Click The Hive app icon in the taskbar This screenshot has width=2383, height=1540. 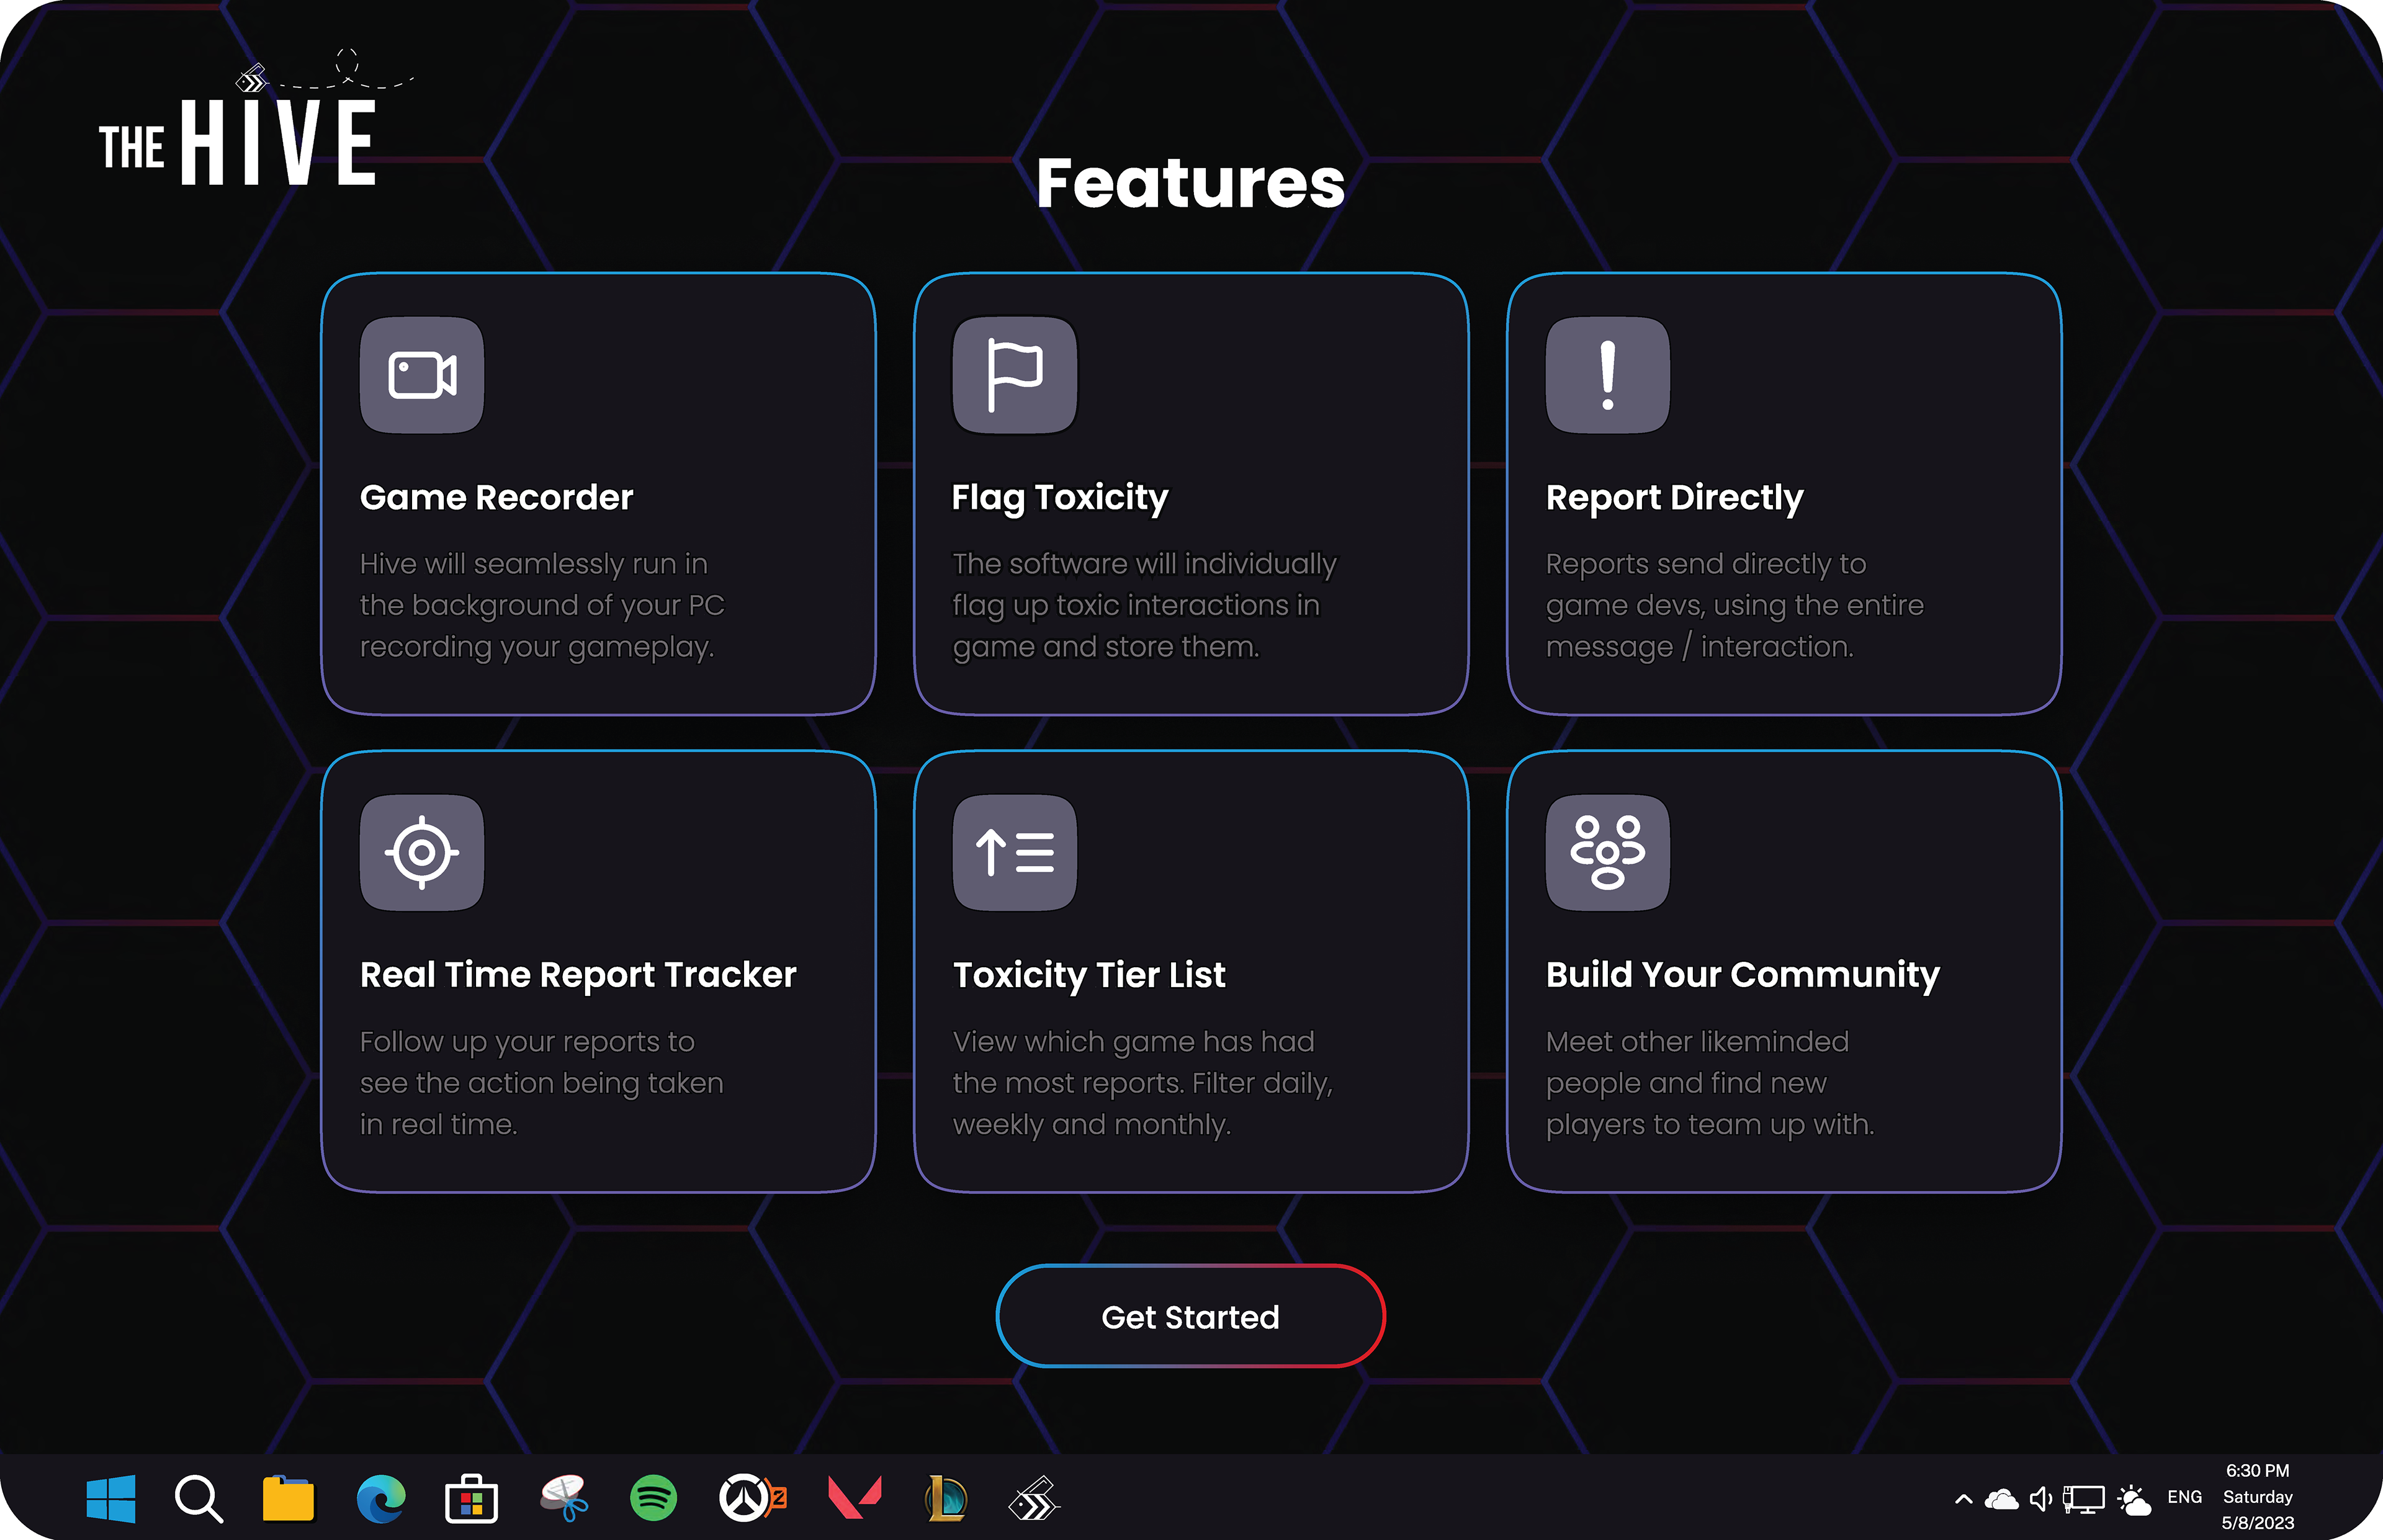coord(1034,1498)
